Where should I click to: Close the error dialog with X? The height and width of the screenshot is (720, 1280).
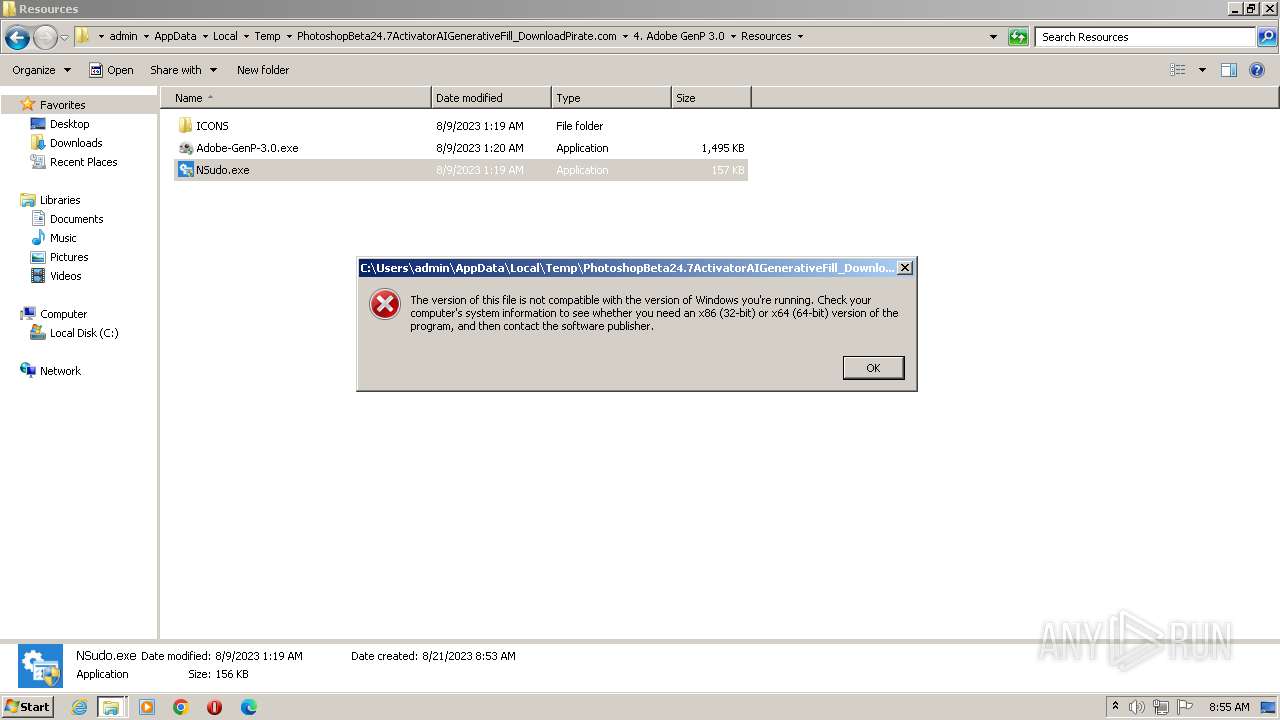(x=905, y=268)
